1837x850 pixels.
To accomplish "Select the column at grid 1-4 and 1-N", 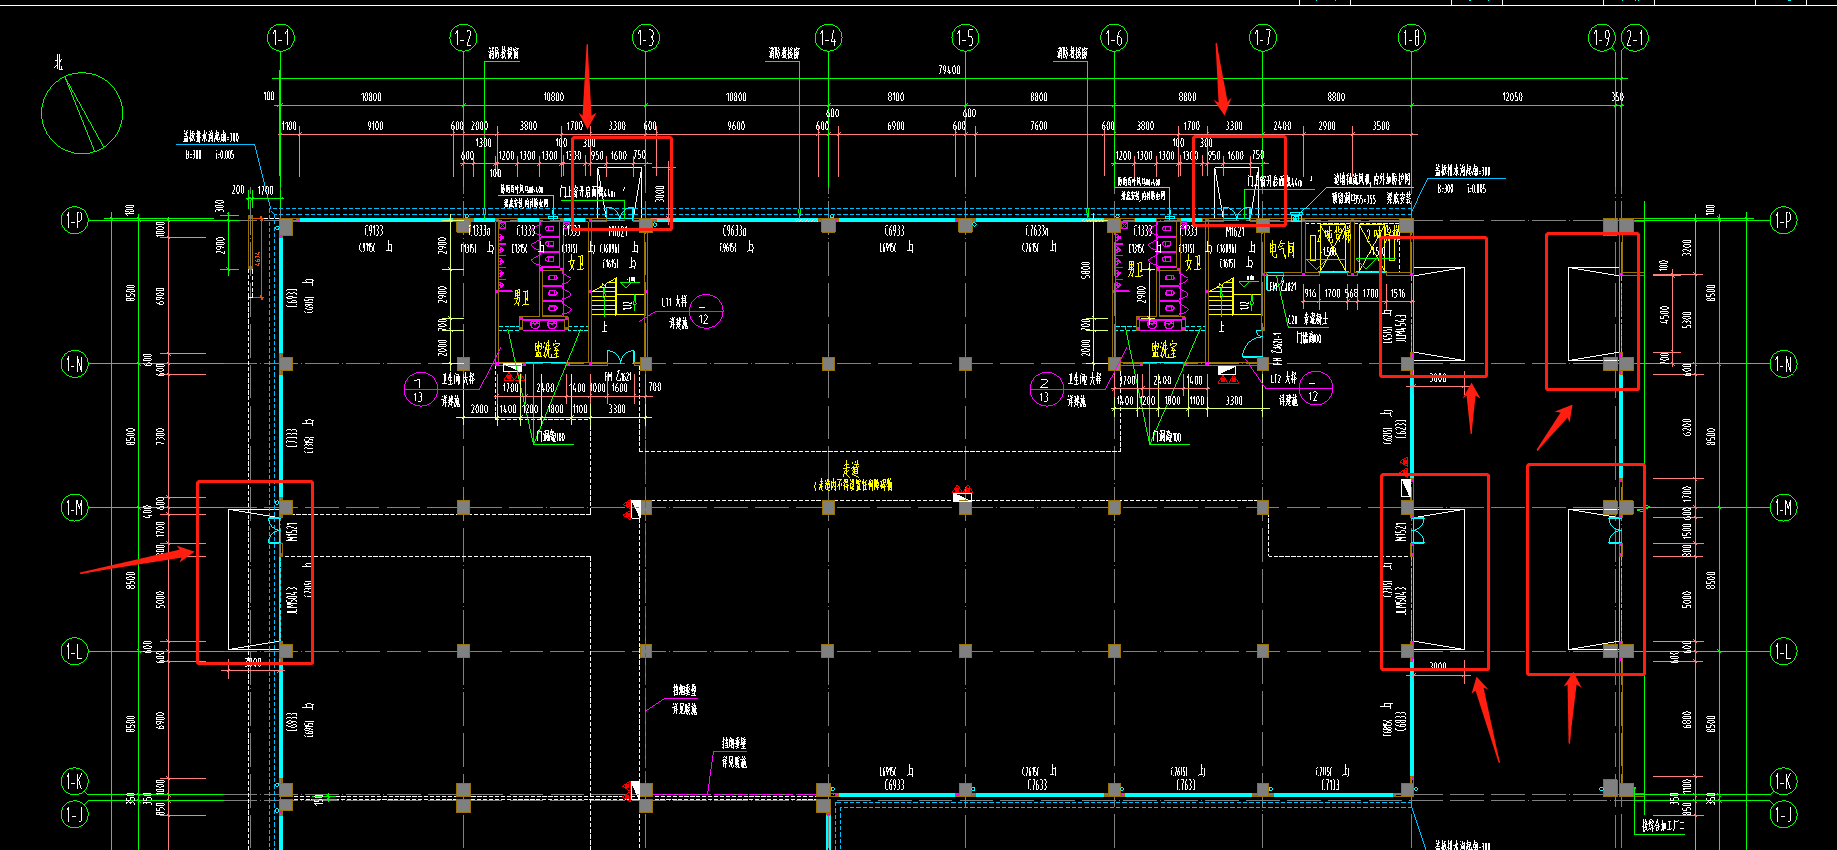I will 828,364.
